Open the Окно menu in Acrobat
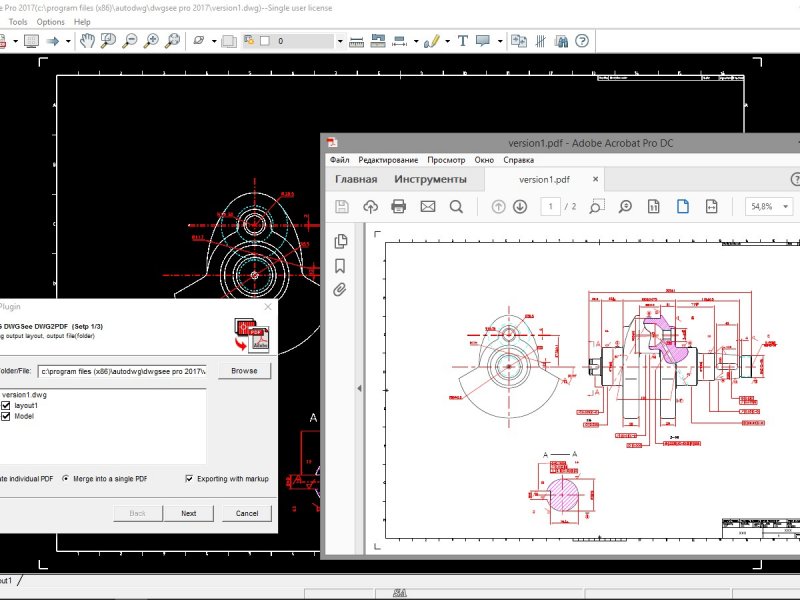This screenshot has height=600, width=800. click(x=484, y=160)
